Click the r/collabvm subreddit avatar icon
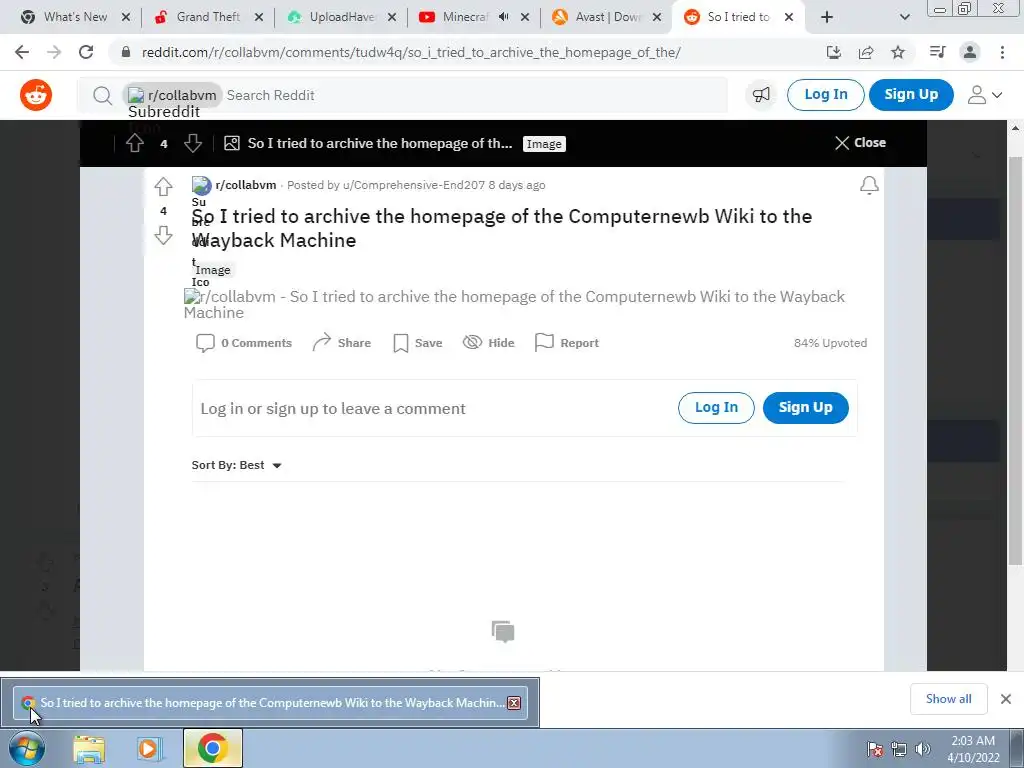This screenshot has width=1024, height=768. tap(202, 185)
